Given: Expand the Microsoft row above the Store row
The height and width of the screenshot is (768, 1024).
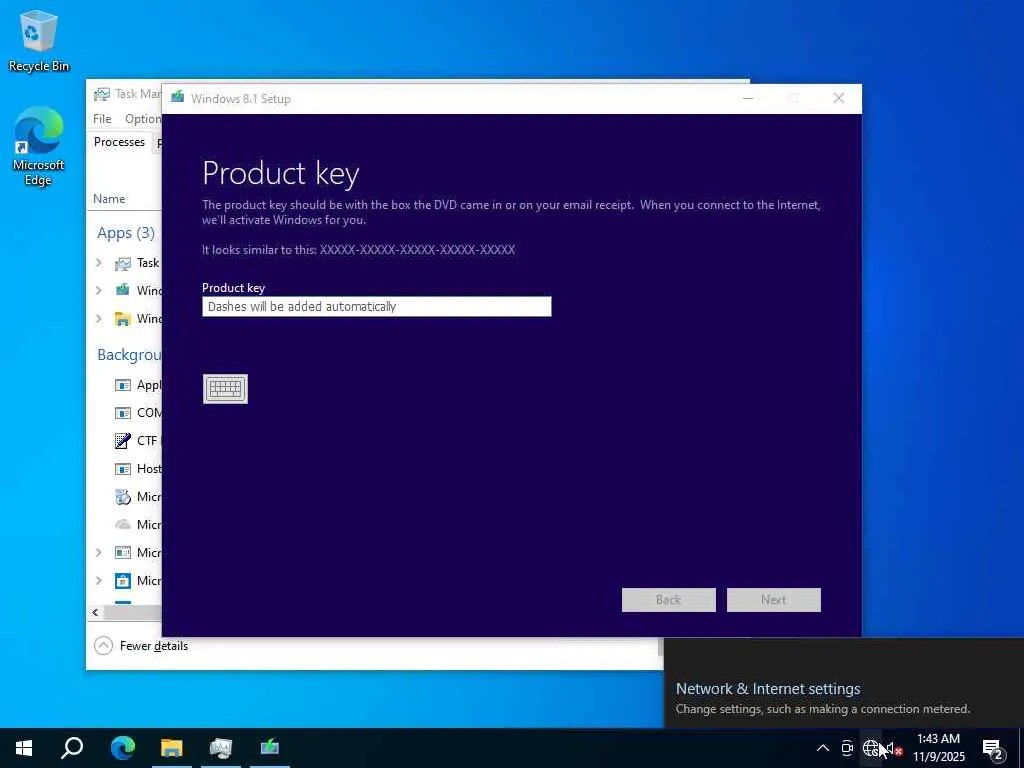Looking at the screenshot, I should point(99,552).
